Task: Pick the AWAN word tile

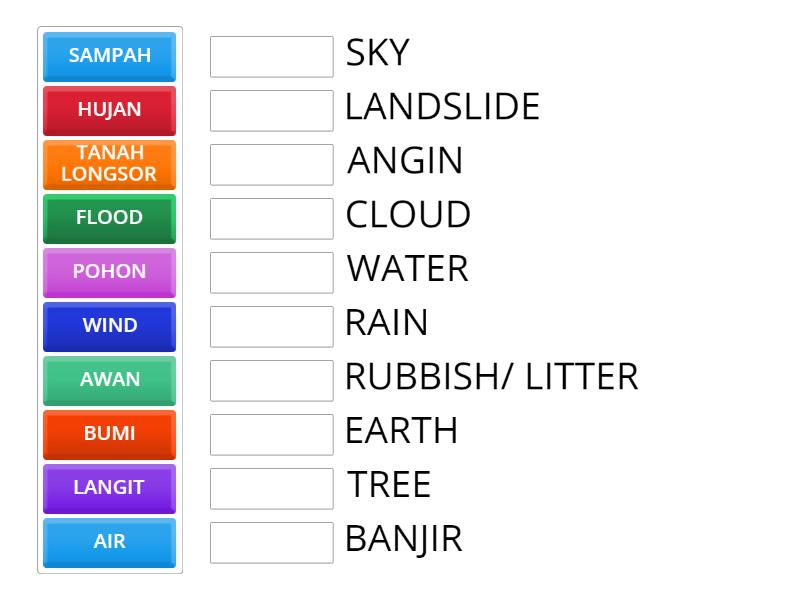Action: [x=109, y=380]
